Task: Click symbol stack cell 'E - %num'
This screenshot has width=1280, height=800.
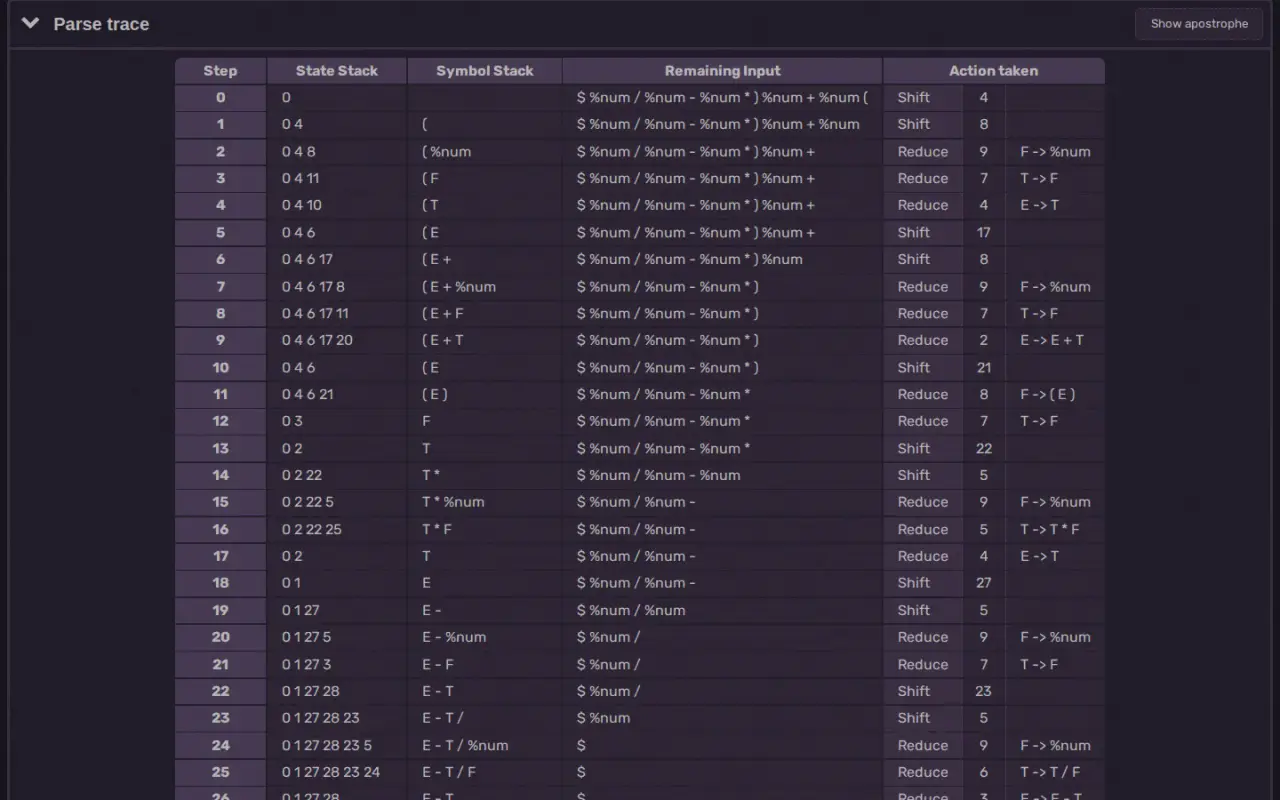Action: tap(485, 637)
